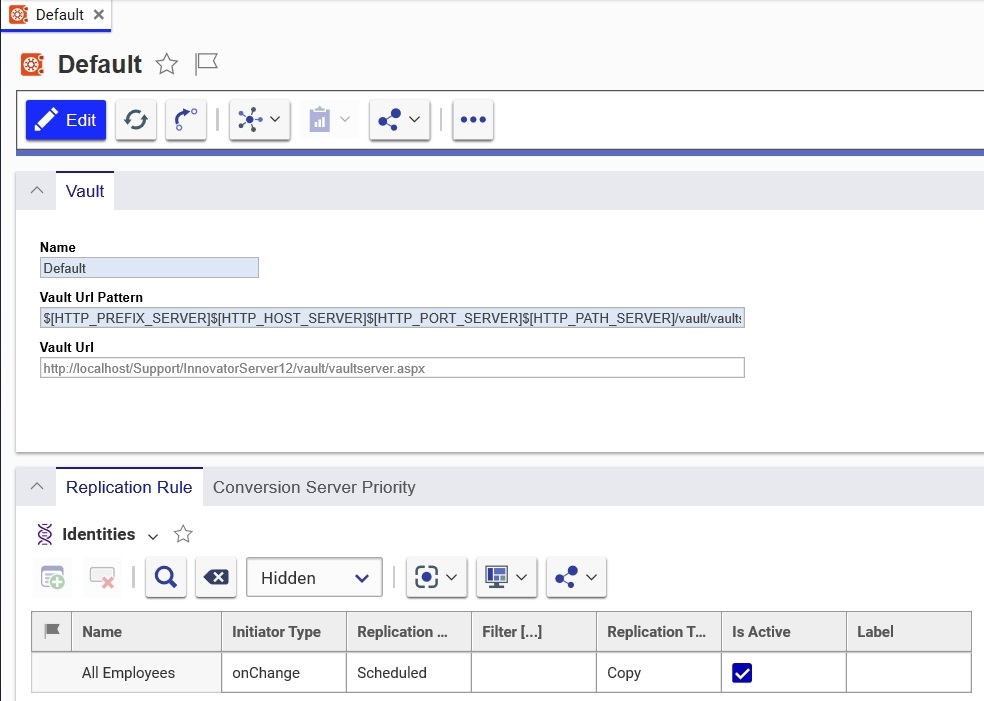Image resolution: width=984 pixels, height=701 pixels.
Task: Sort by Replication ... column header
Action: pyautogui.click(x=409, y=632)
